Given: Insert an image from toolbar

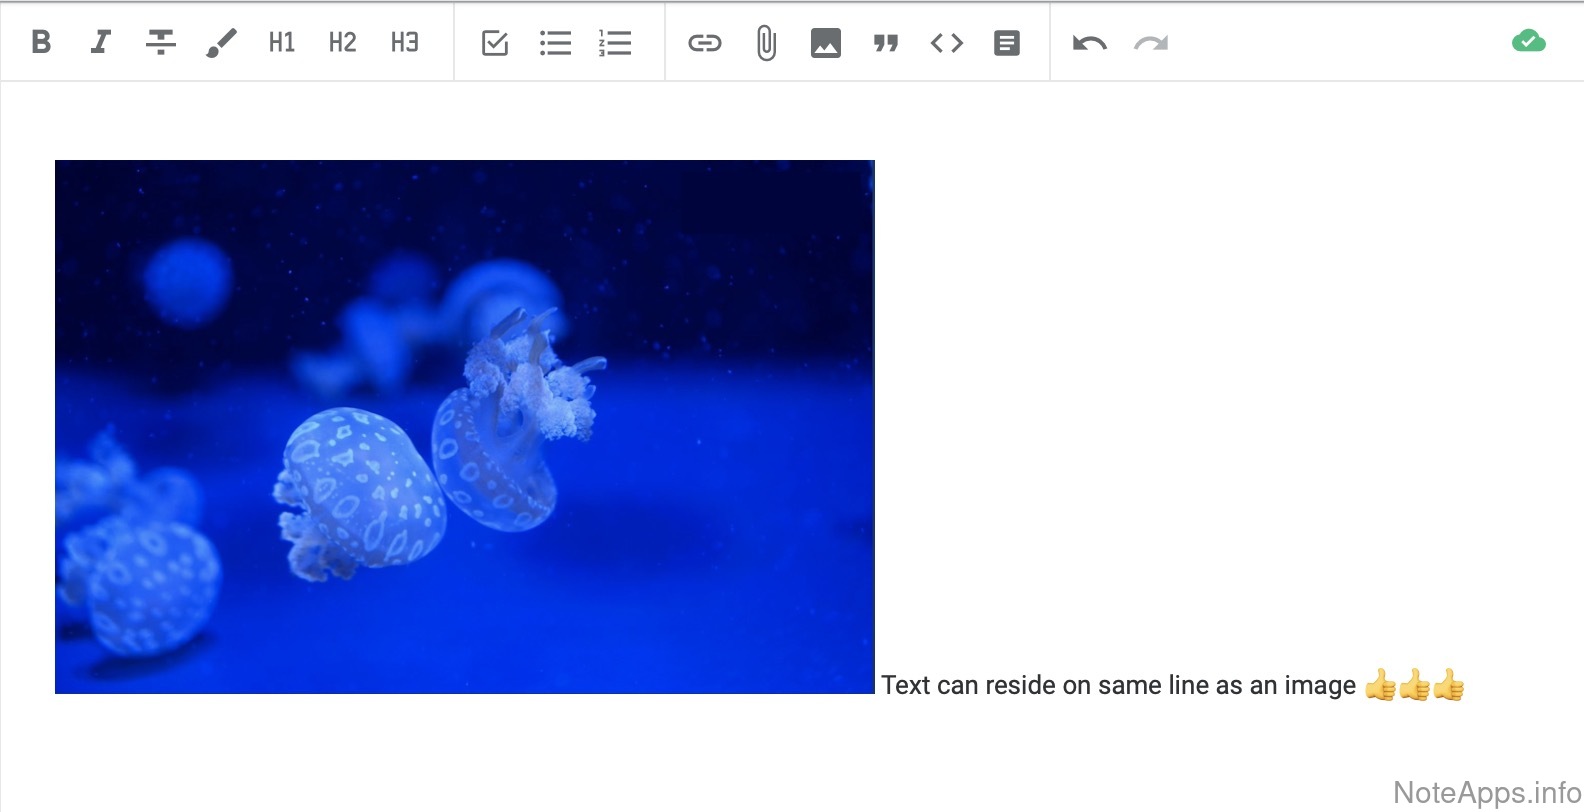Looking at the screenshot, I should coord(826,43).
